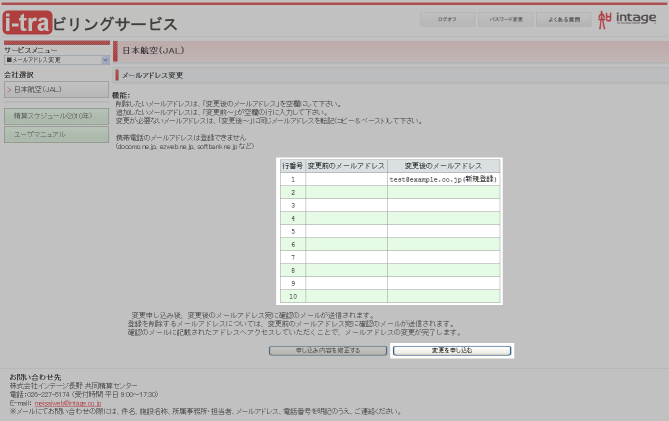The width and height of the screenshot is (669, 421).
Task: Click 申し込み内容を修正する button
Action: [x=328, y=350]
